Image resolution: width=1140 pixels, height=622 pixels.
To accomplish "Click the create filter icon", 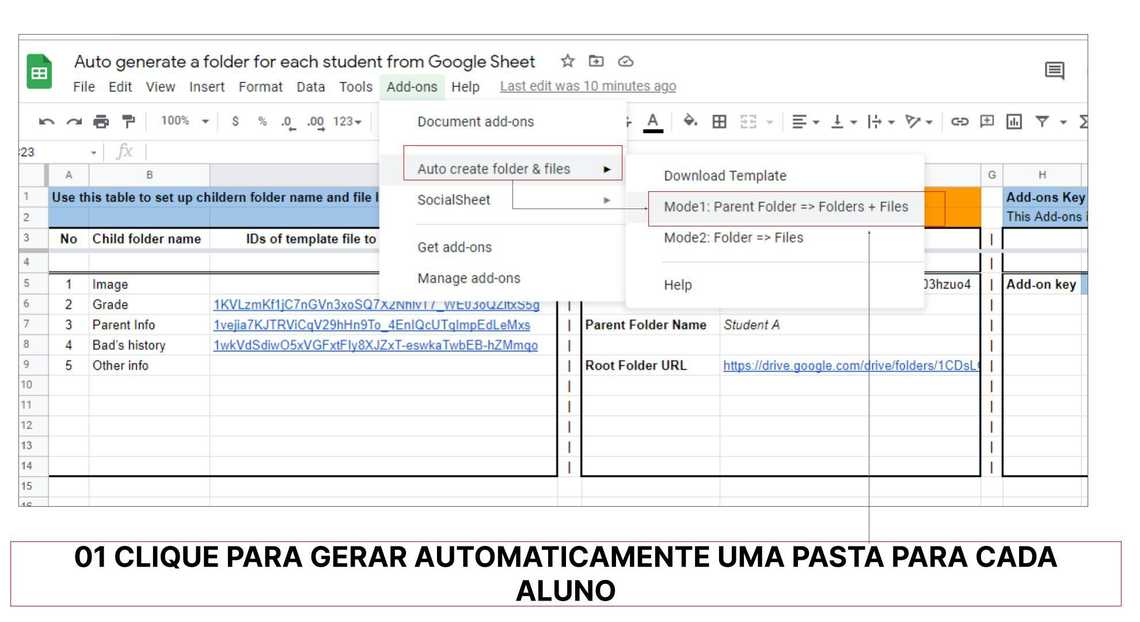I will click(1042, 121).
